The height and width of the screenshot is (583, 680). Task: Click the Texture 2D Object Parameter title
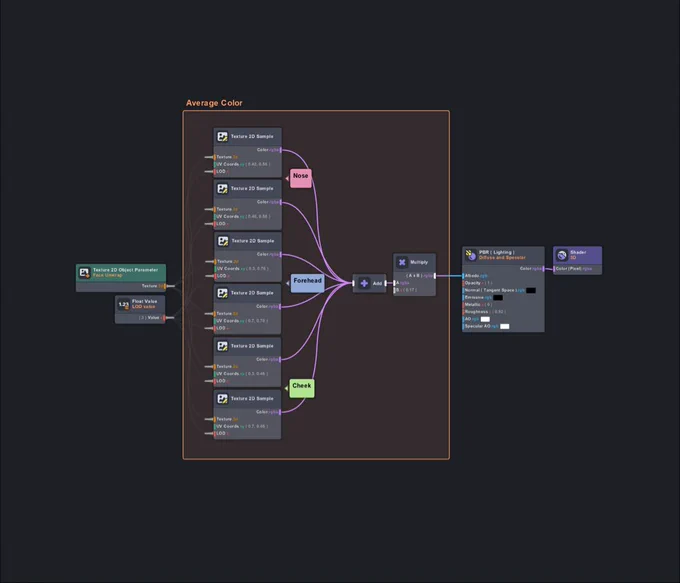[125, 270]
